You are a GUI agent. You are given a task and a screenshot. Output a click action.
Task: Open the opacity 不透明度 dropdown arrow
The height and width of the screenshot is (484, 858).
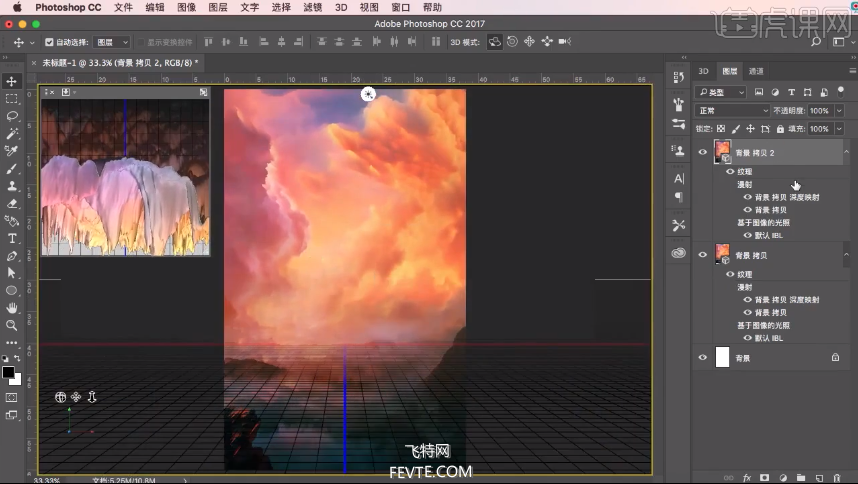click(x=839, y=110)
